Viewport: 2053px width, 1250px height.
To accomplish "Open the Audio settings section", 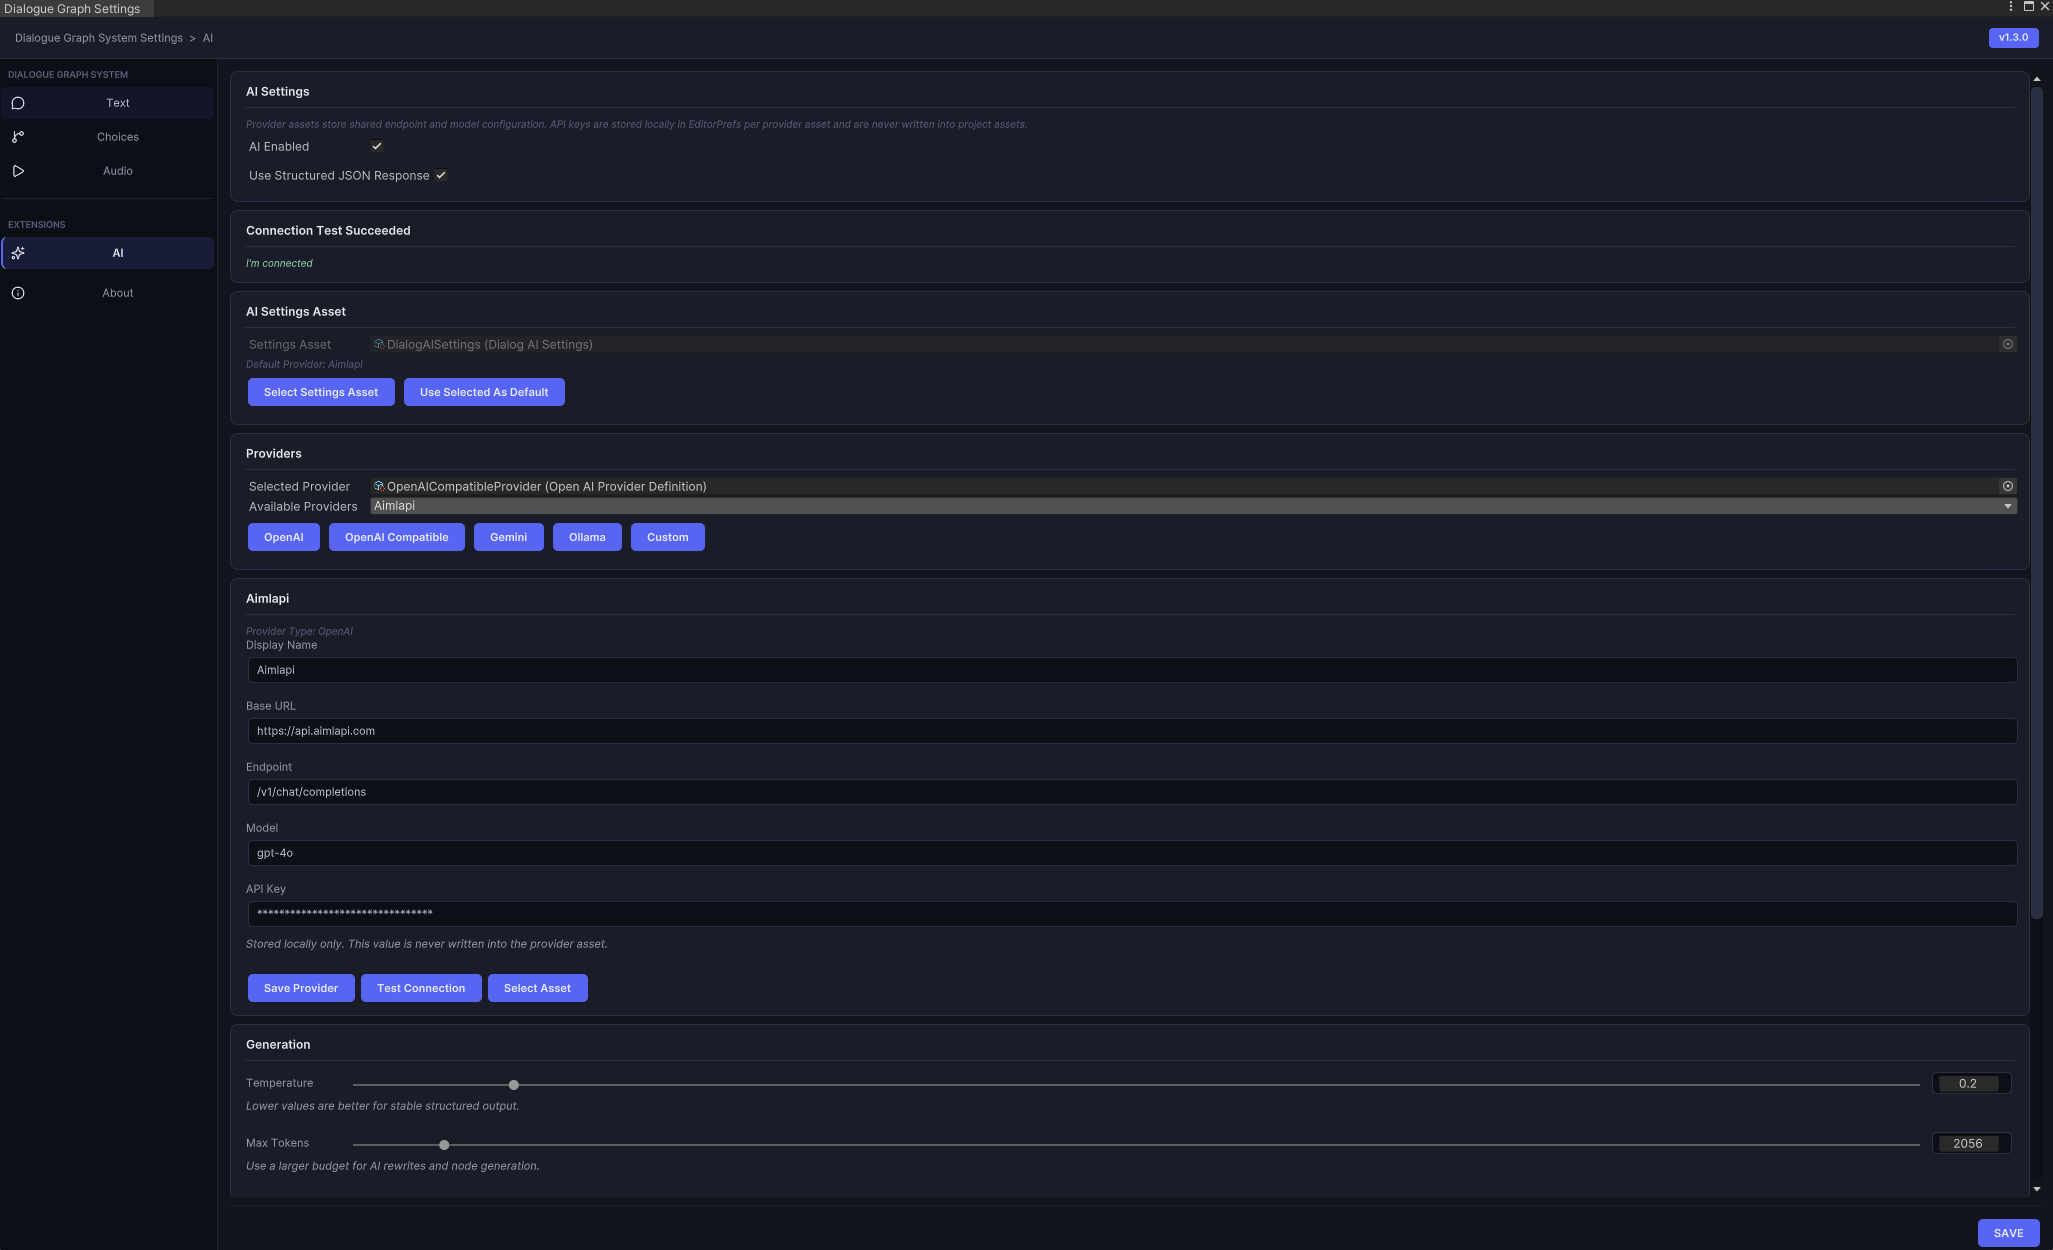I will pos(107,171).
